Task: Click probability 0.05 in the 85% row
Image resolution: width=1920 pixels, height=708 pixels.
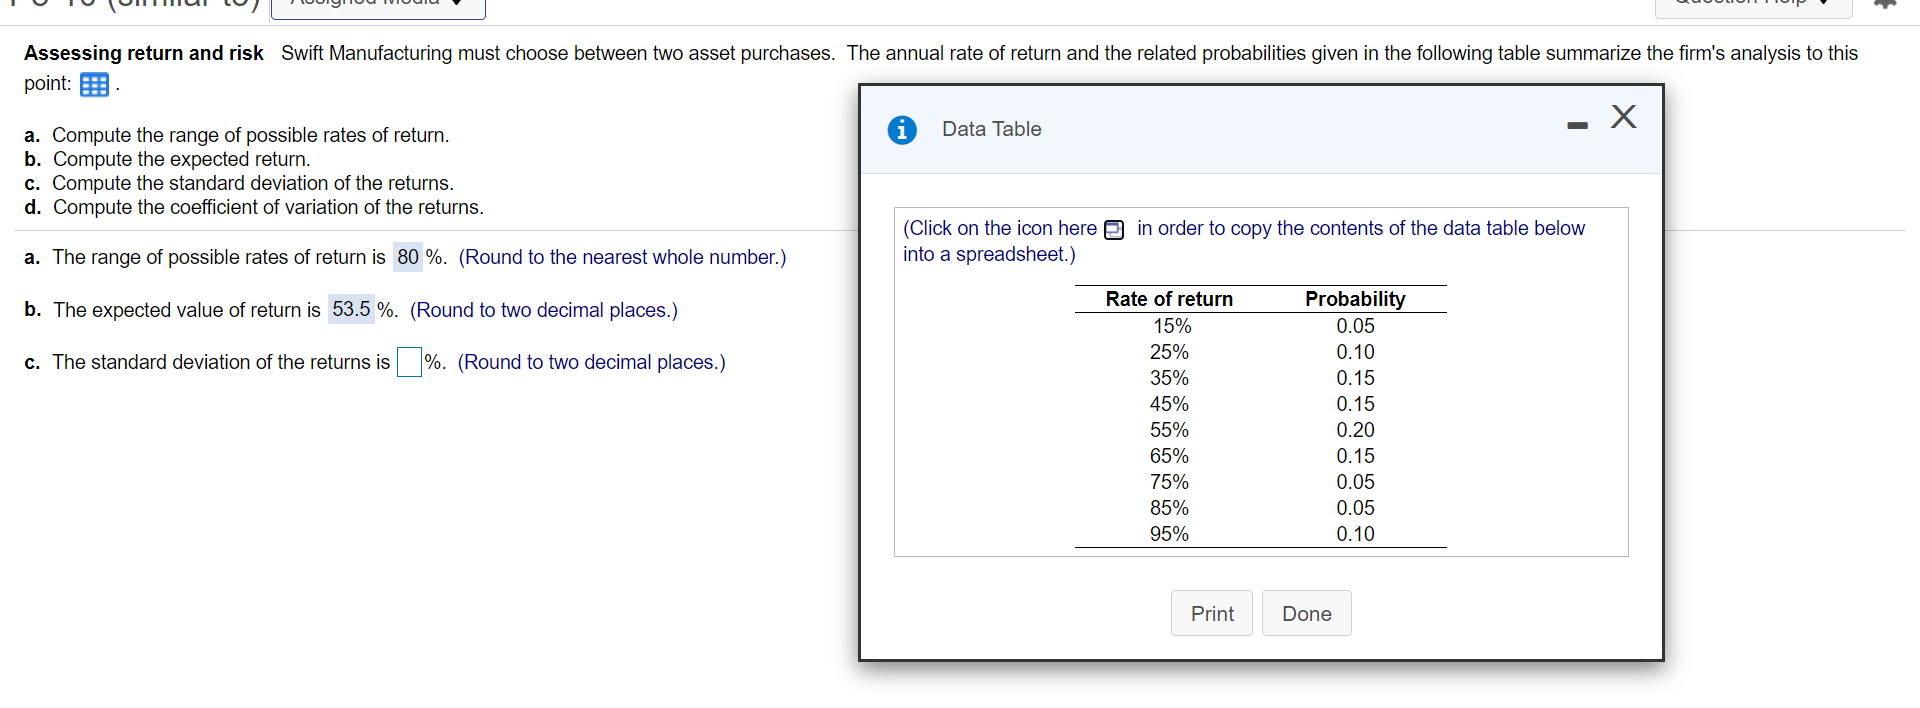Action: 1355,508
